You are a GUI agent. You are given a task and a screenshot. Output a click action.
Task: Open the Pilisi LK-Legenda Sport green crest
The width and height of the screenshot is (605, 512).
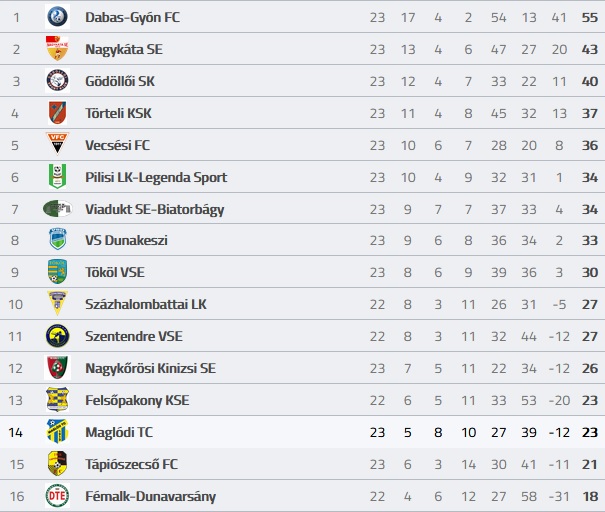point(57,177)
